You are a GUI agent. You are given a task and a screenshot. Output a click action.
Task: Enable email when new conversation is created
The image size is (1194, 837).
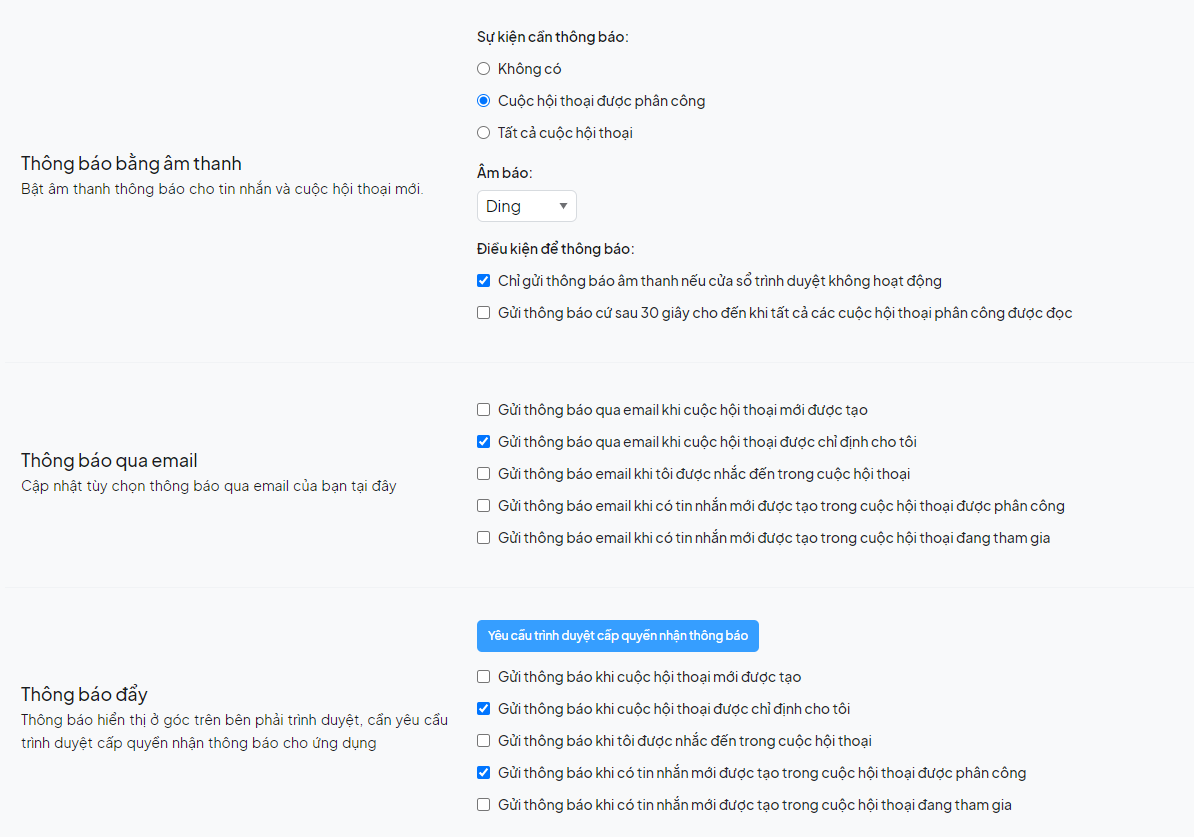click(484, 410)
